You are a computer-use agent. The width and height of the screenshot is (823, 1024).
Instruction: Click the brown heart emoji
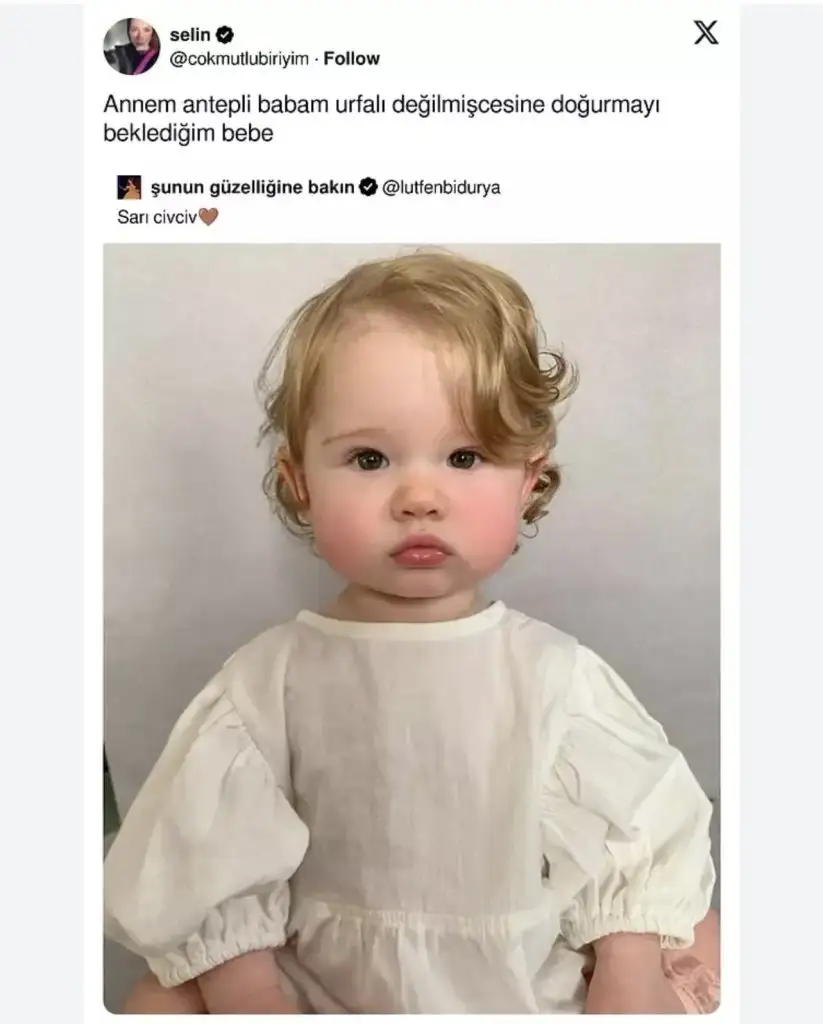(x=208, y=214)
